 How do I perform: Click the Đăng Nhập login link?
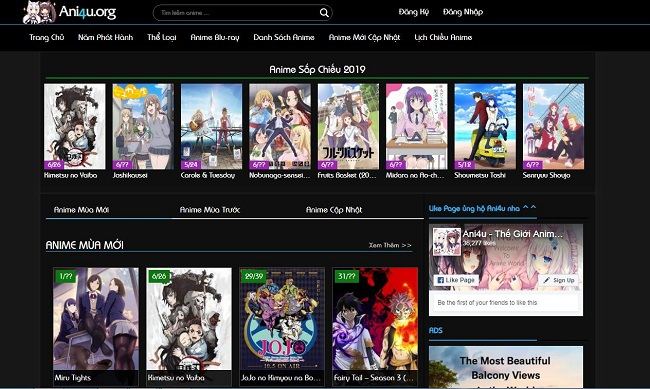tap(463, 12)
